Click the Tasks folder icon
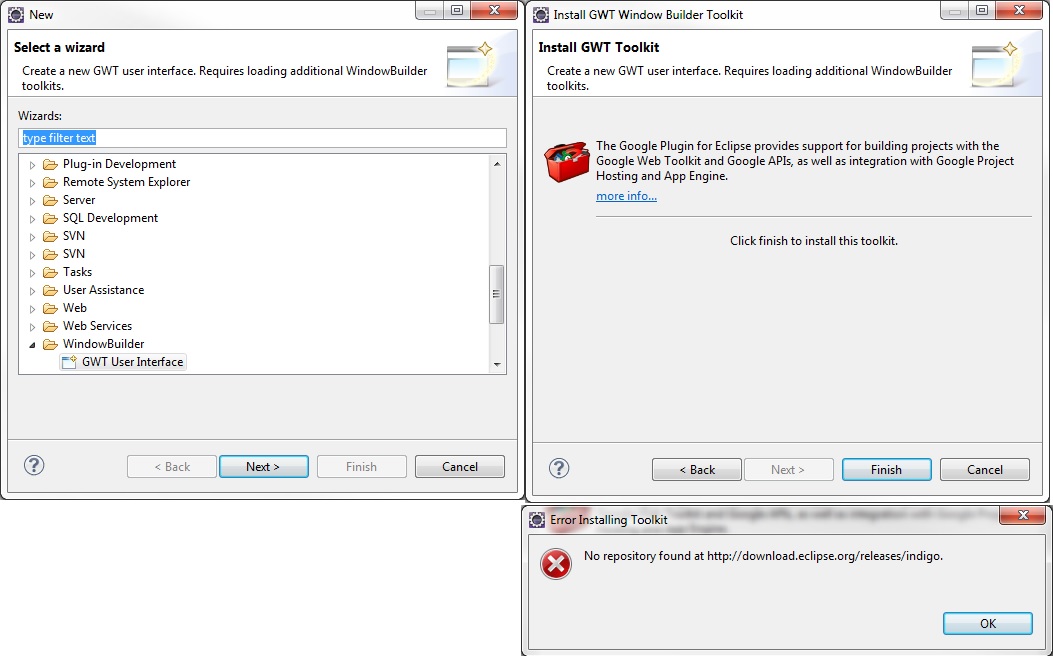The image size is (1053, 656). point(50,273)
